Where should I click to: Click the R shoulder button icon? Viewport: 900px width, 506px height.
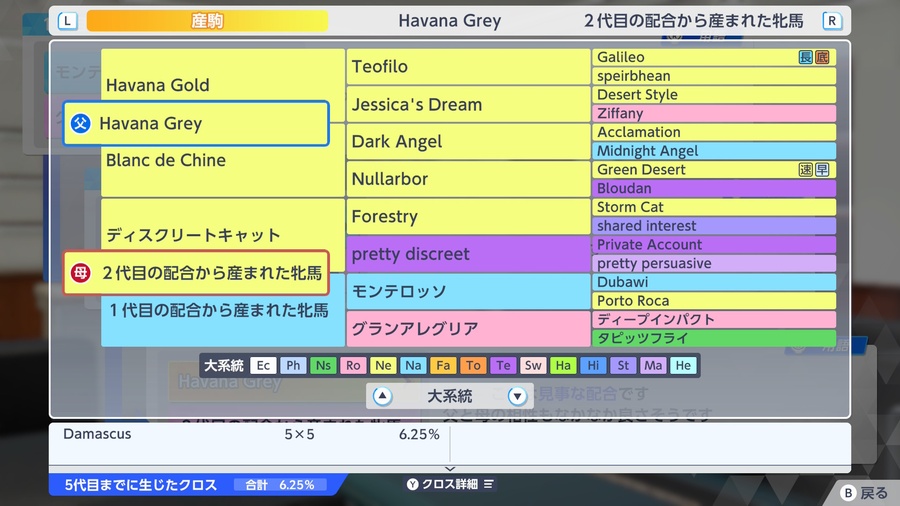(832, 21)
